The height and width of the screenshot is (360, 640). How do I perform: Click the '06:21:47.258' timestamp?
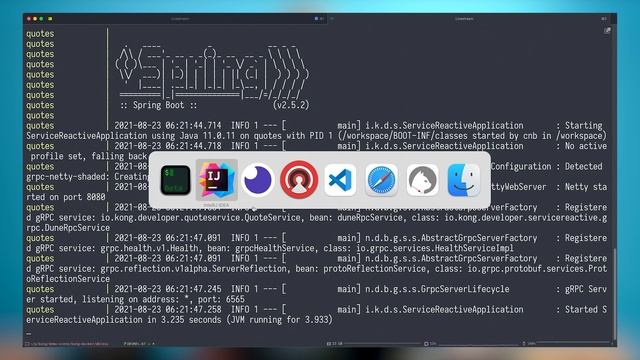point(193,309)
